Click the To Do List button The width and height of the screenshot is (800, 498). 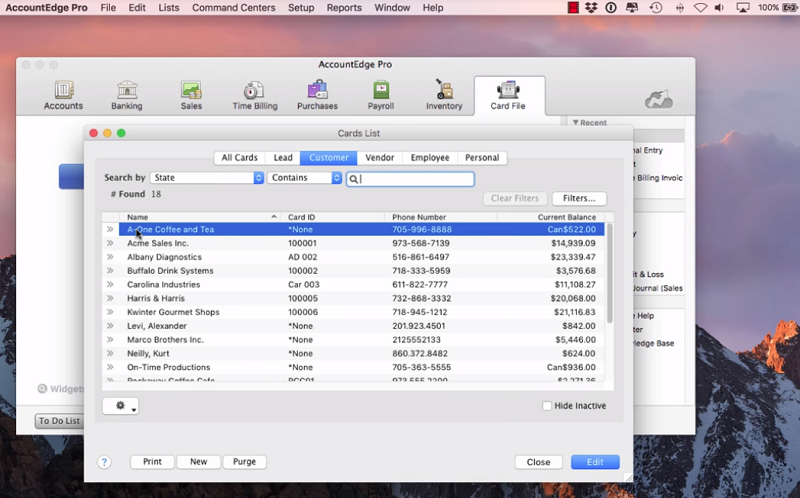click(59, 421)
